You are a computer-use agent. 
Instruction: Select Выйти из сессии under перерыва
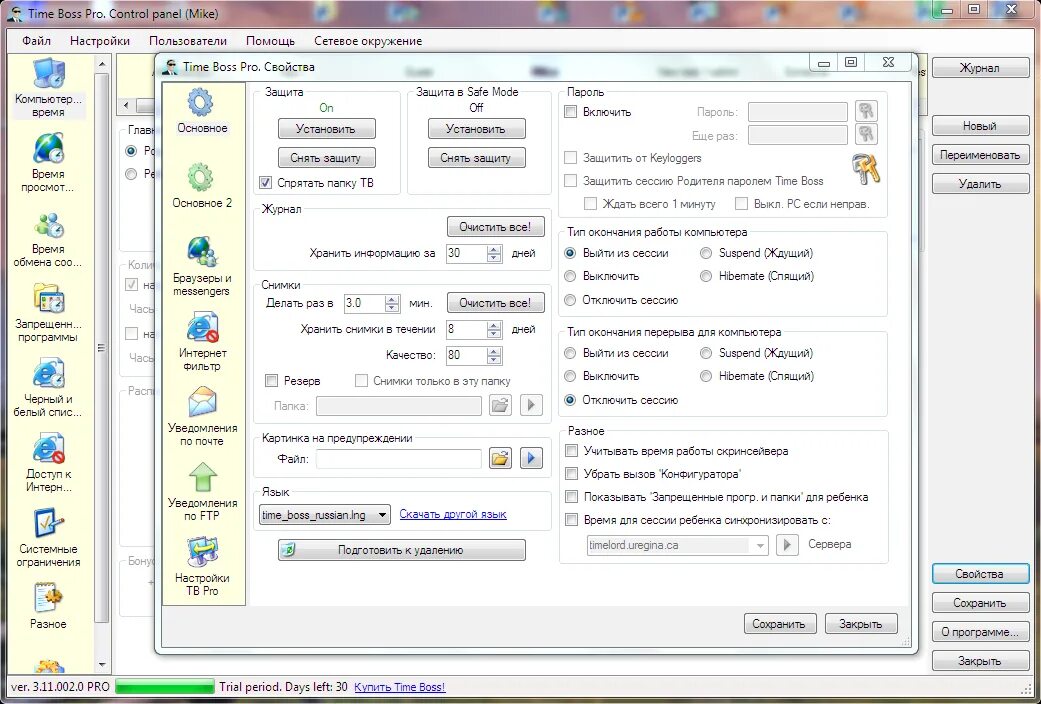click(x=570, y=353)
